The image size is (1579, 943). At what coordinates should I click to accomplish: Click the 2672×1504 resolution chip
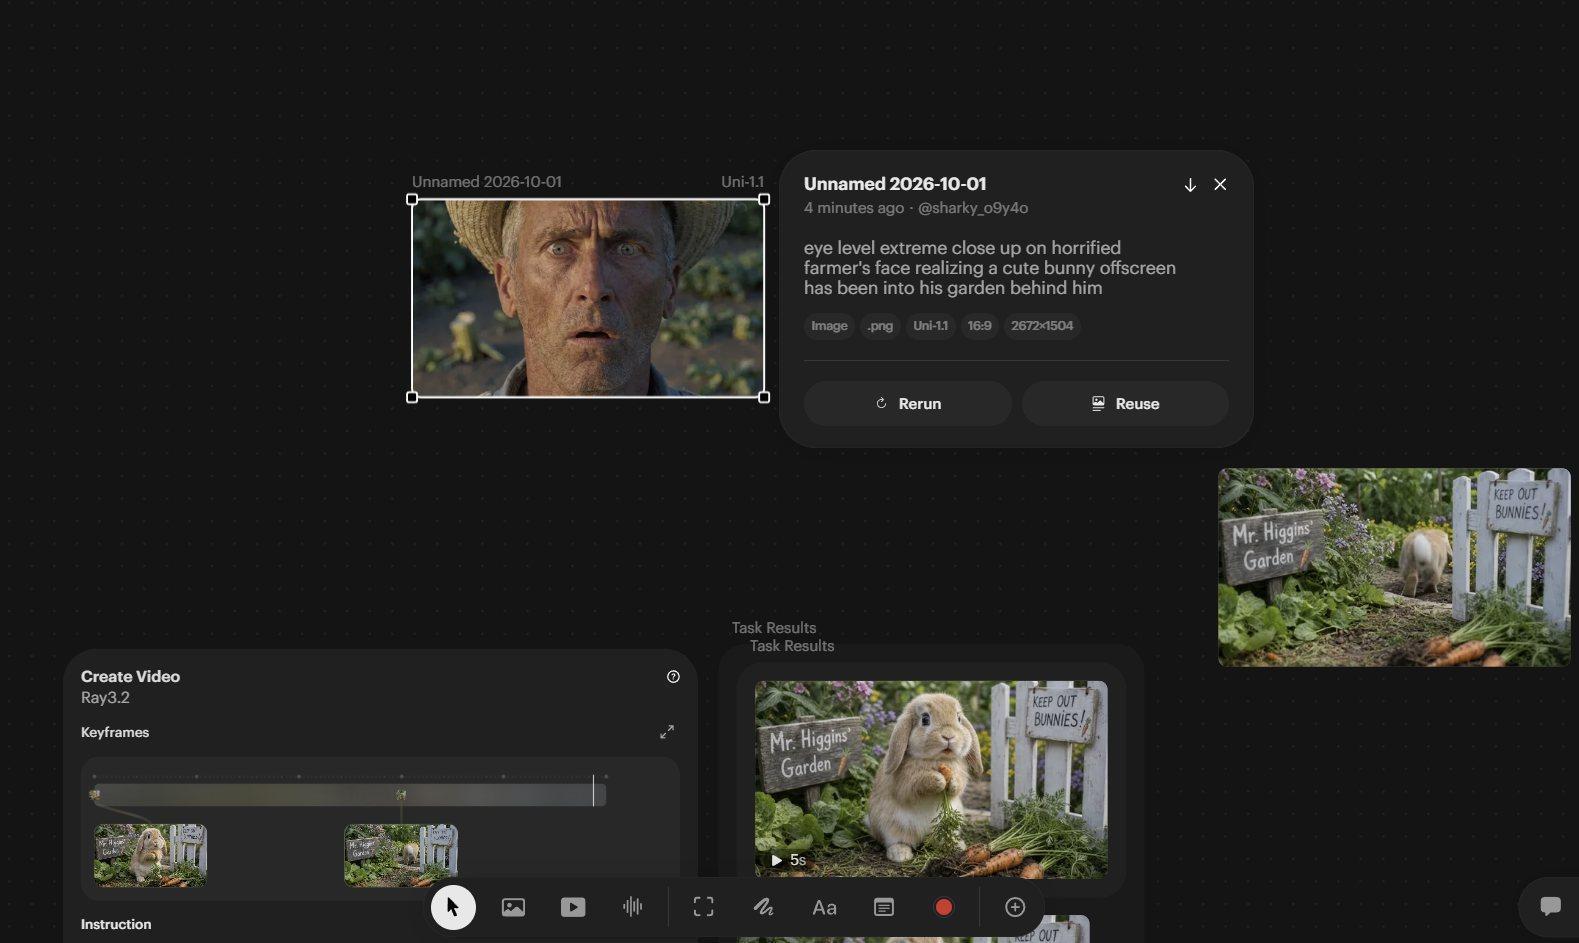pos(1042,326)
